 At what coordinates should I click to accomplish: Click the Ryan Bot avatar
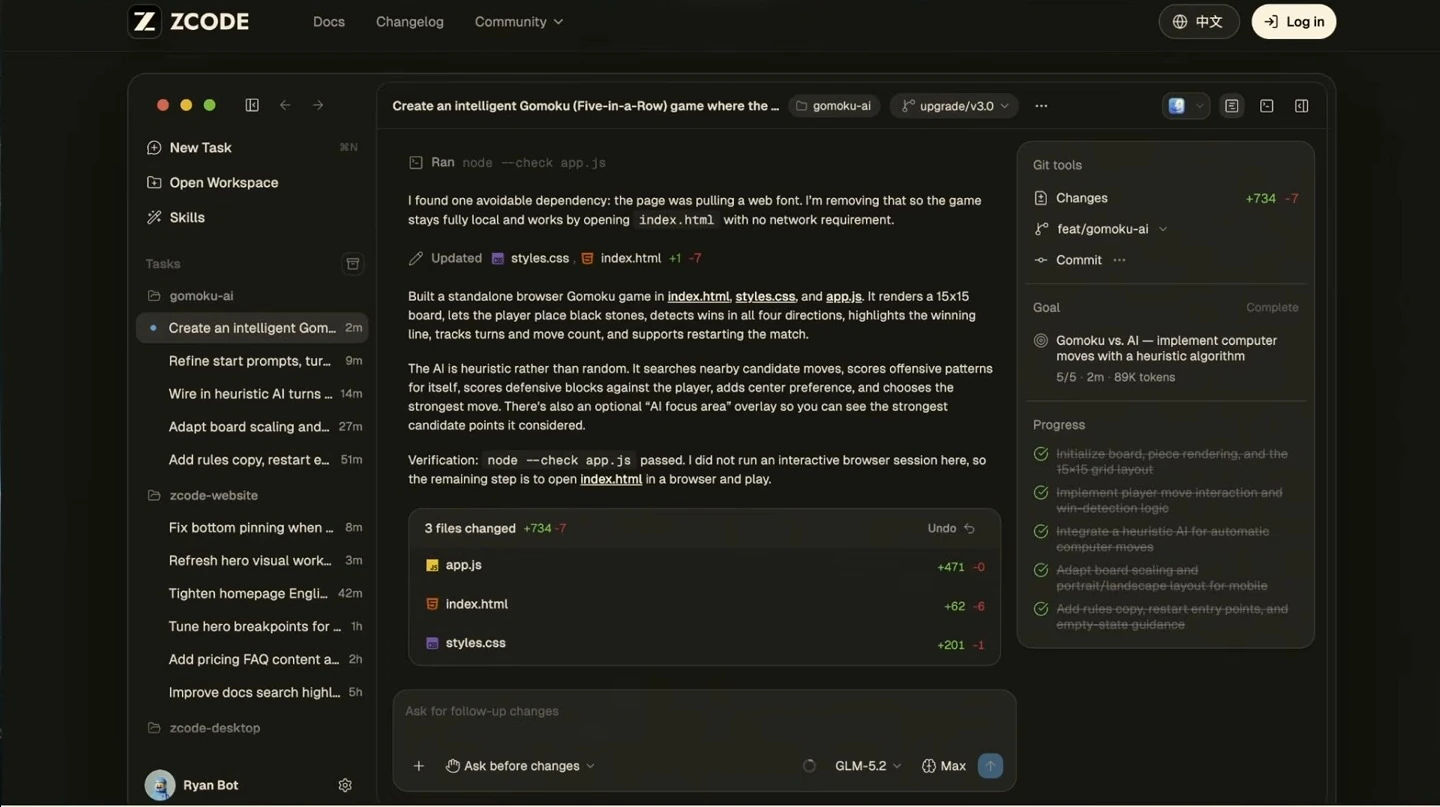(160, 785)
